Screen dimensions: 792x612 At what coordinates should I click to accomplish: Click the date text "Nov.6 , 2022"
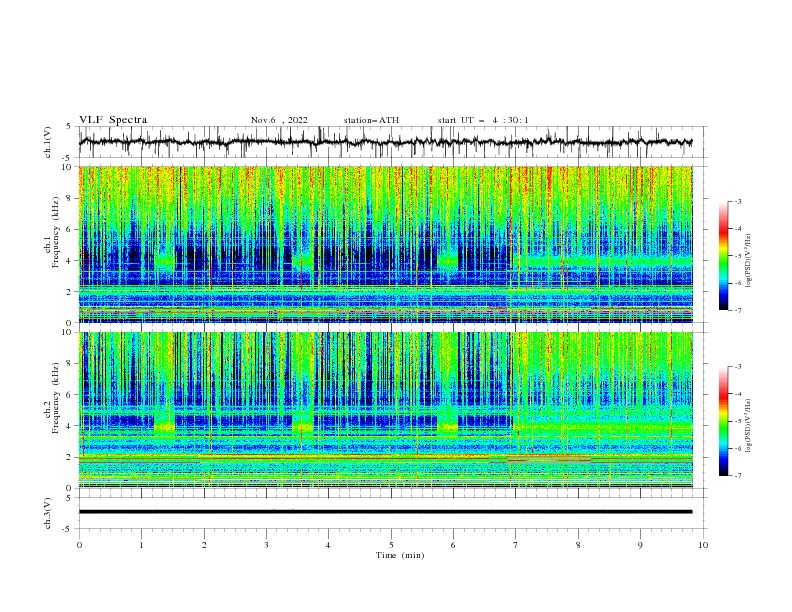click(x=279, y=120)
